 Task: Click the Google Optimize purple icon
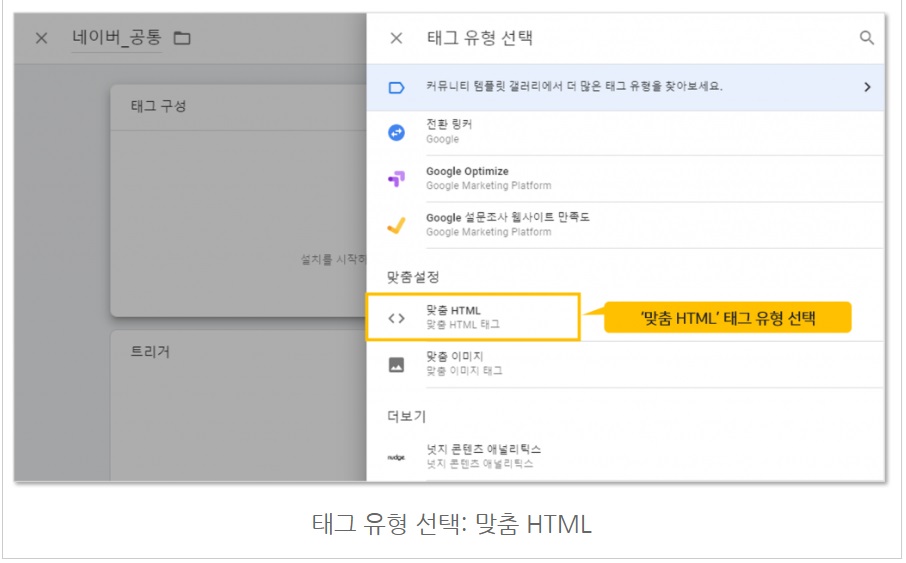point(396,179)
